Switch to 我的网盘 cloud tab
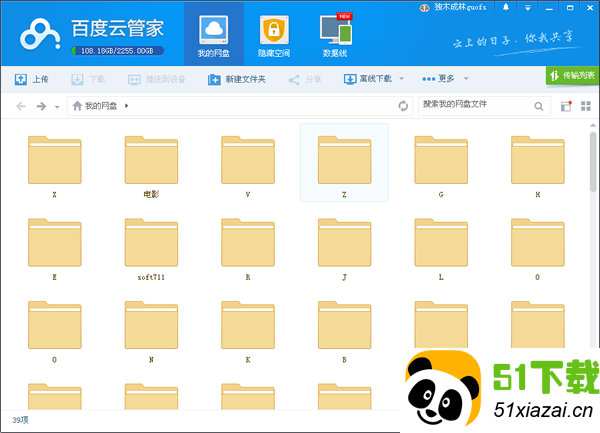Image resolution: width=600 pixels, height=433 pixels. [213, 36]
